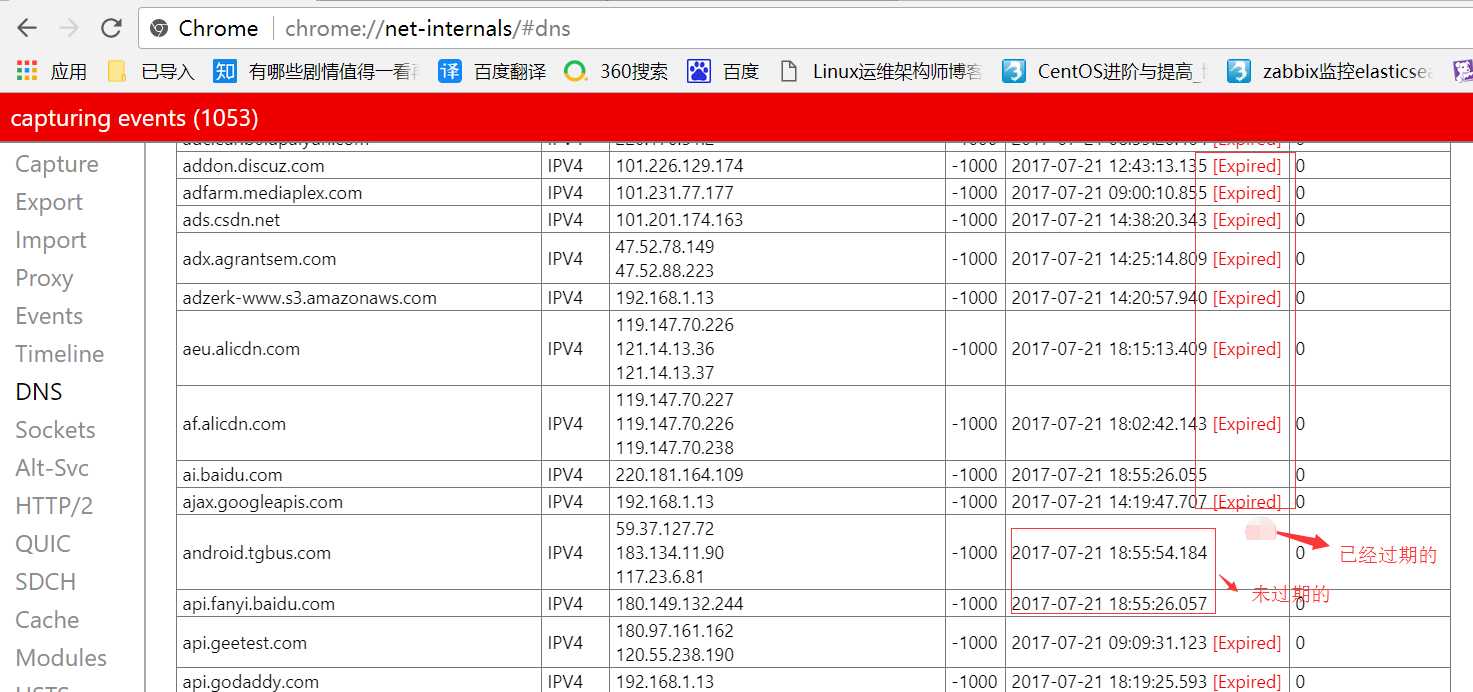The image size is (1473, 692).
Task: Open the zabbix监控elasticsearch bookmark
Action: (1331, 71)
